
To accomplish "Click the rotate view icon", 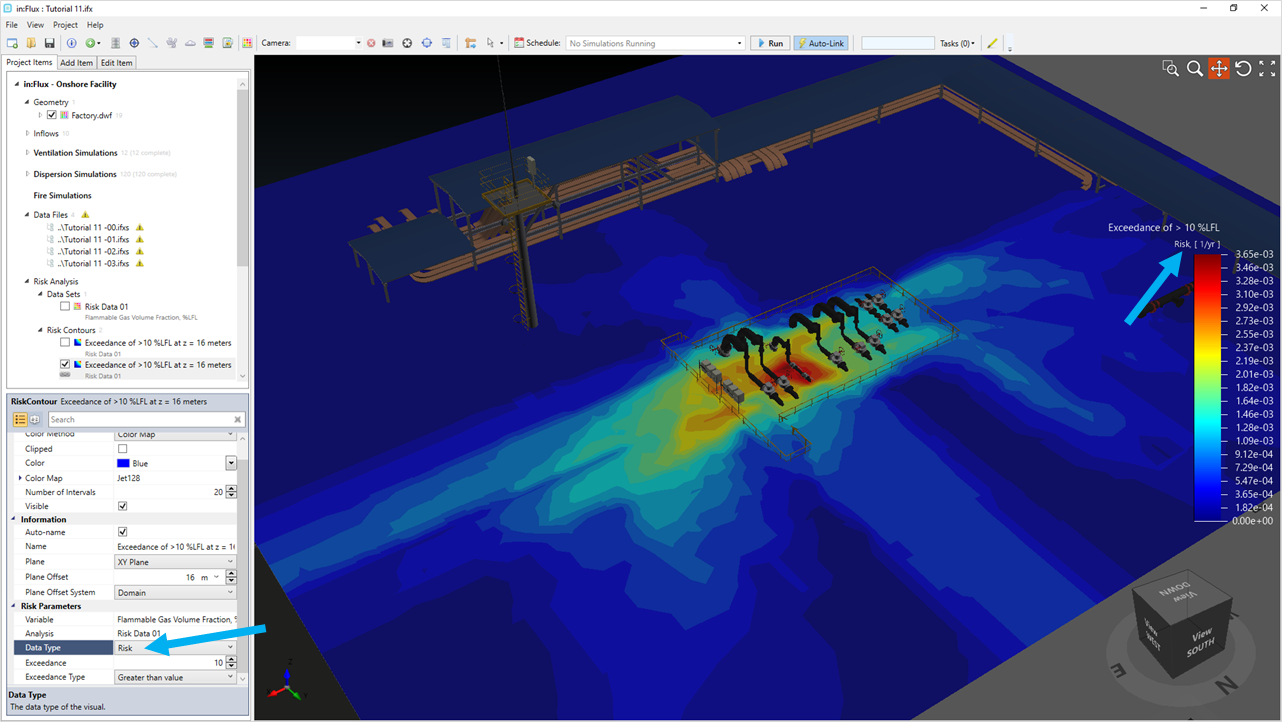I will point(1243,69).
